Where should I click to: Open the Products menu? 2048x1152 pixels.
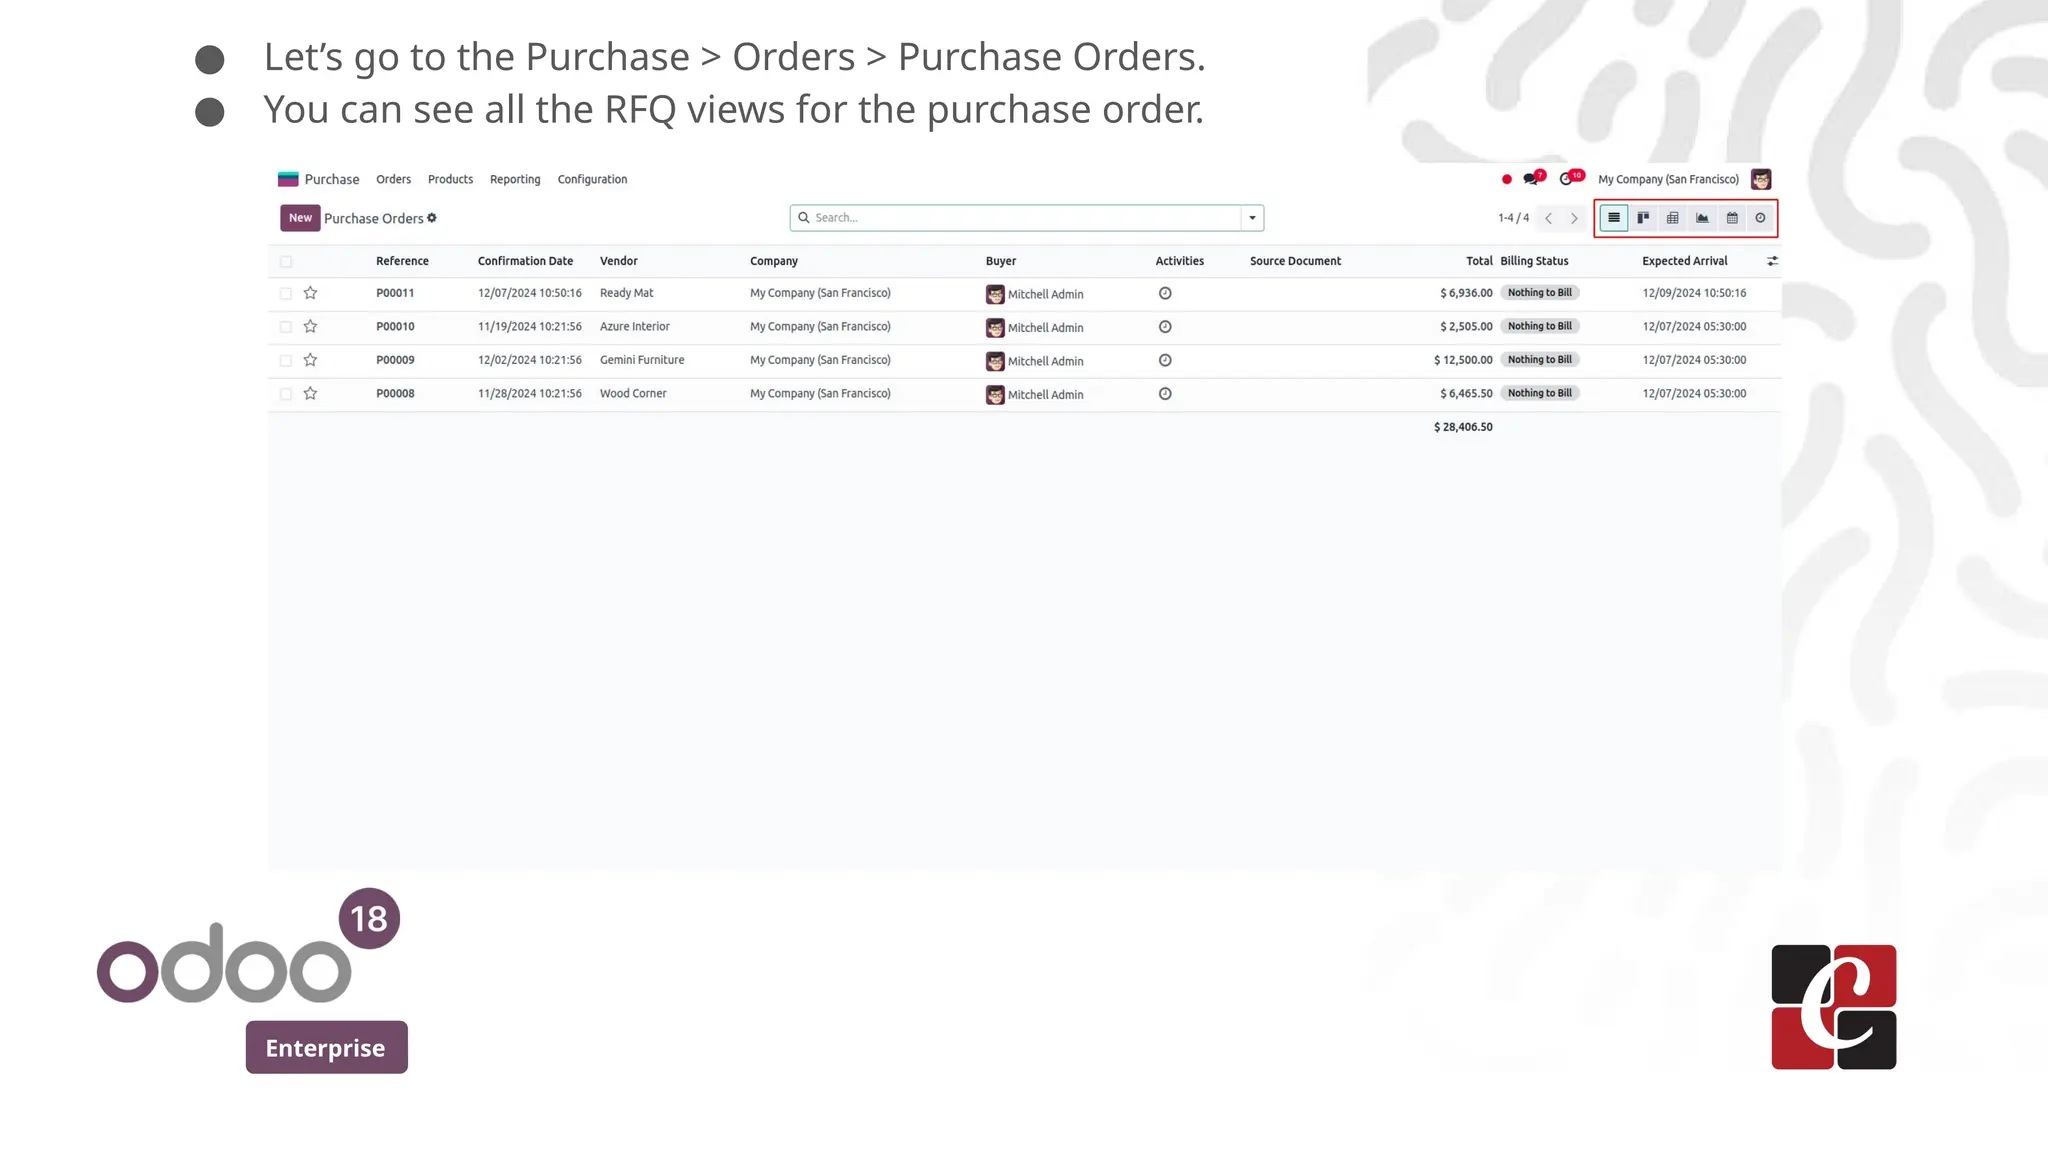point(450,180)
